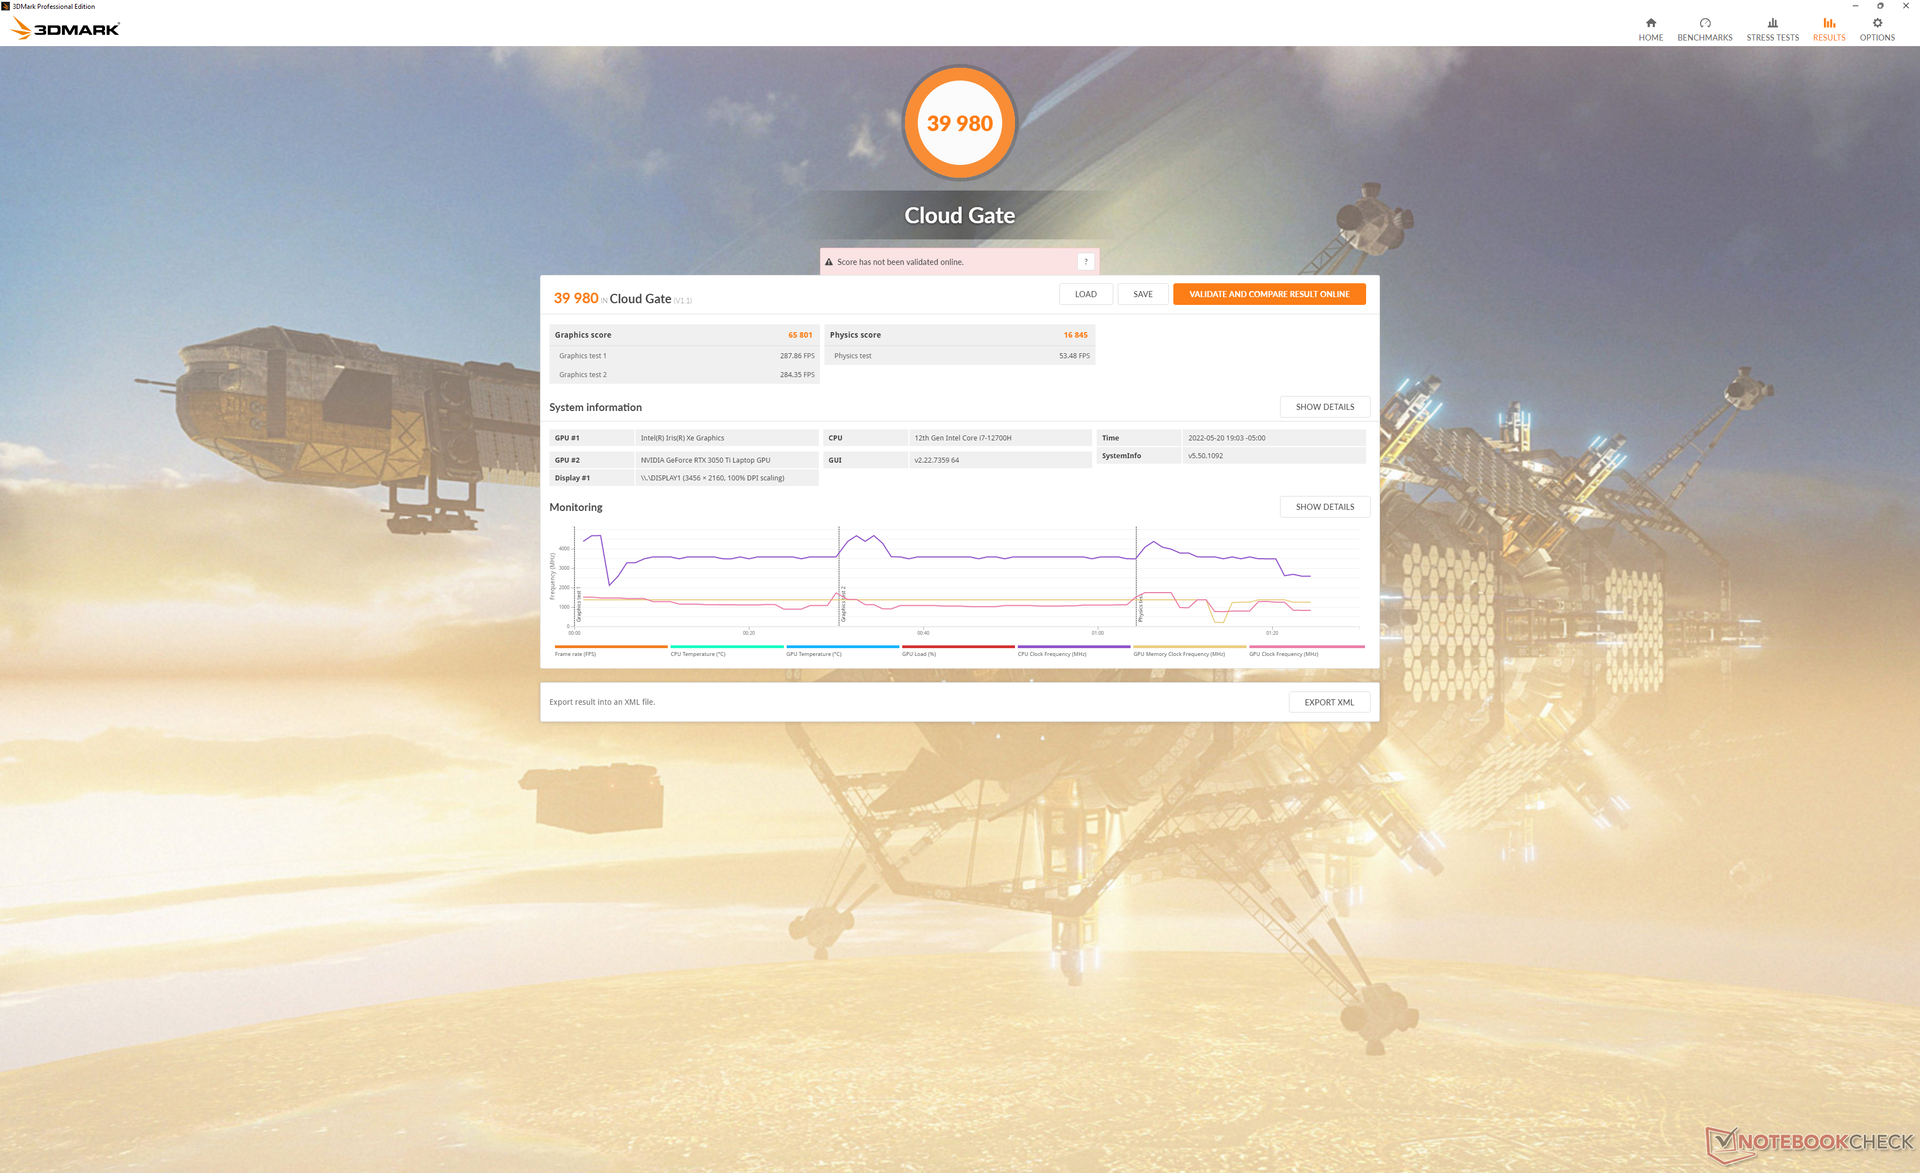1920x1173 pixels.
Task: Select the Results bar chart icon
Action: (1828, 23)
